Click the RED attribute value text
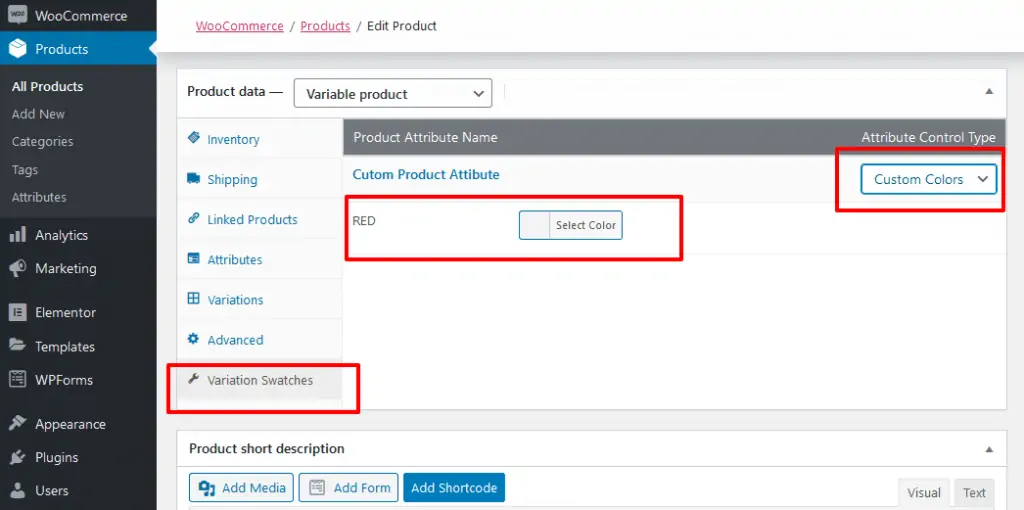The image size is (1024, 510). [x=364, y=221]
